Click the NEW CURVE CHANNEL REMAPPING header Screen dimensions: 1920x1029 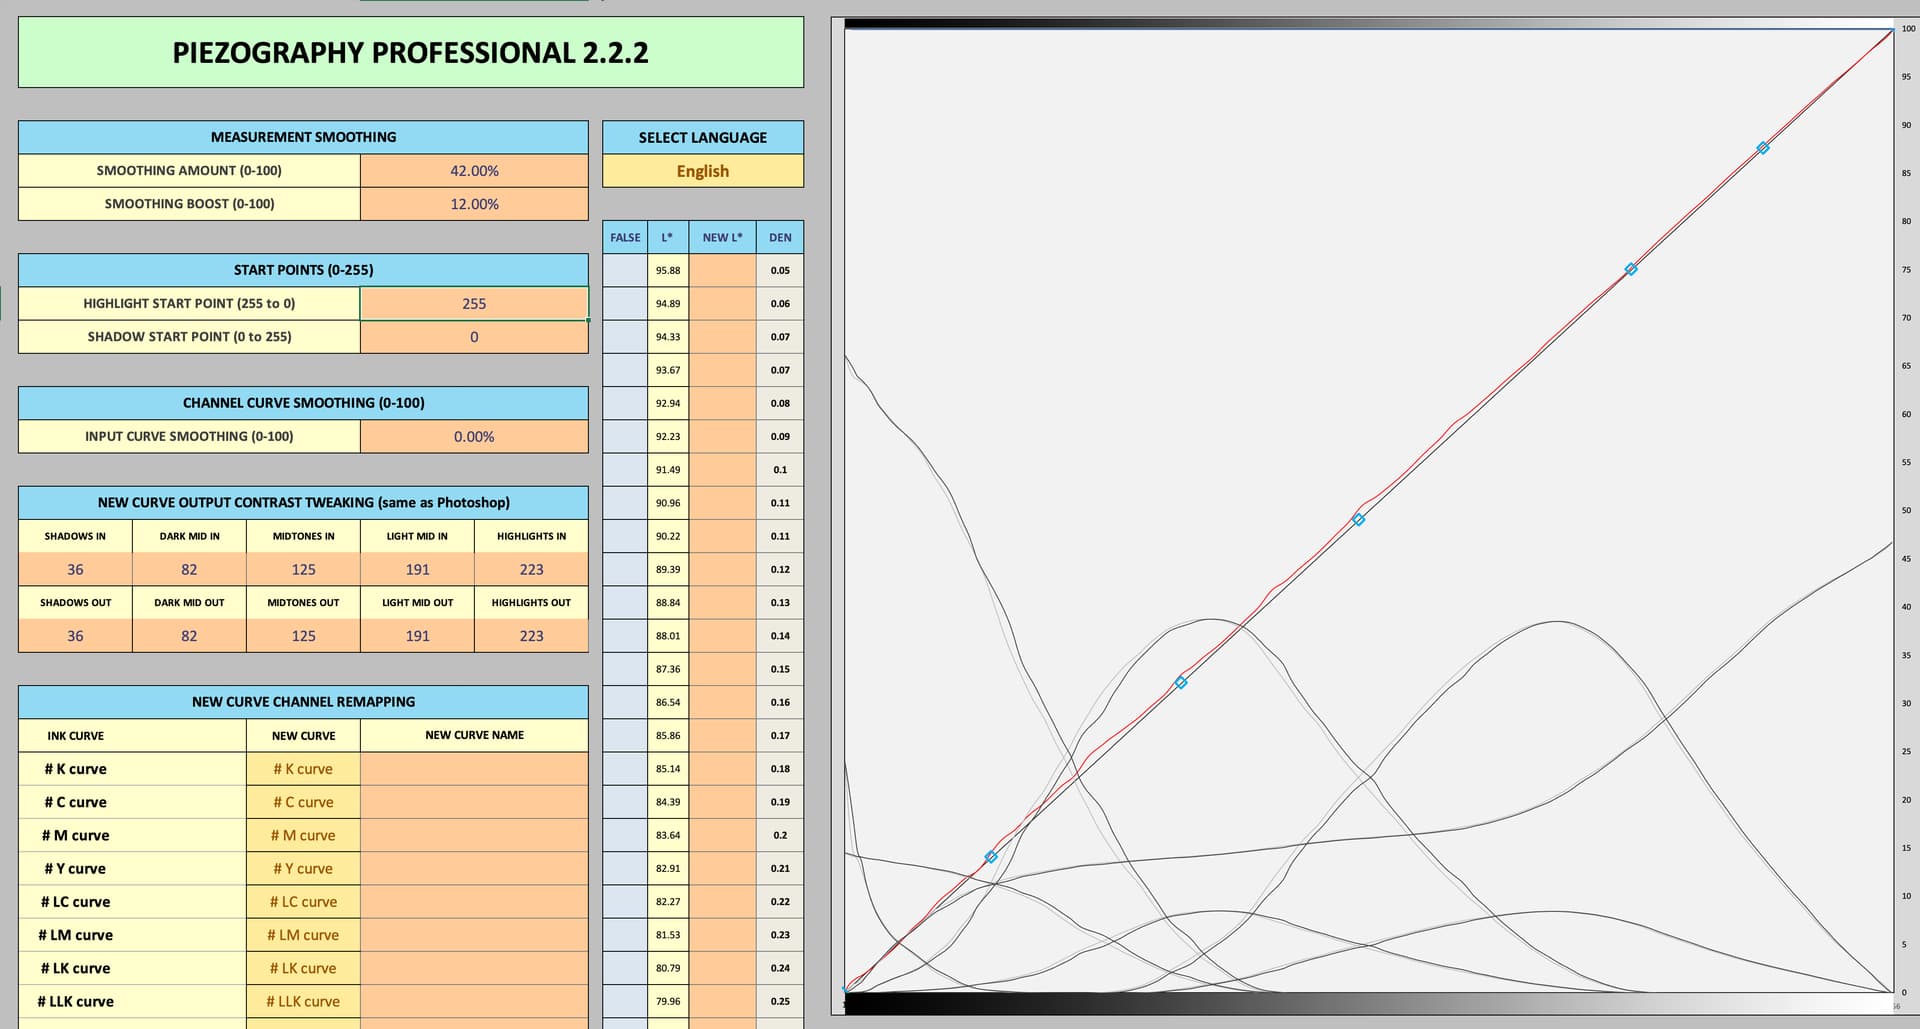303,702
